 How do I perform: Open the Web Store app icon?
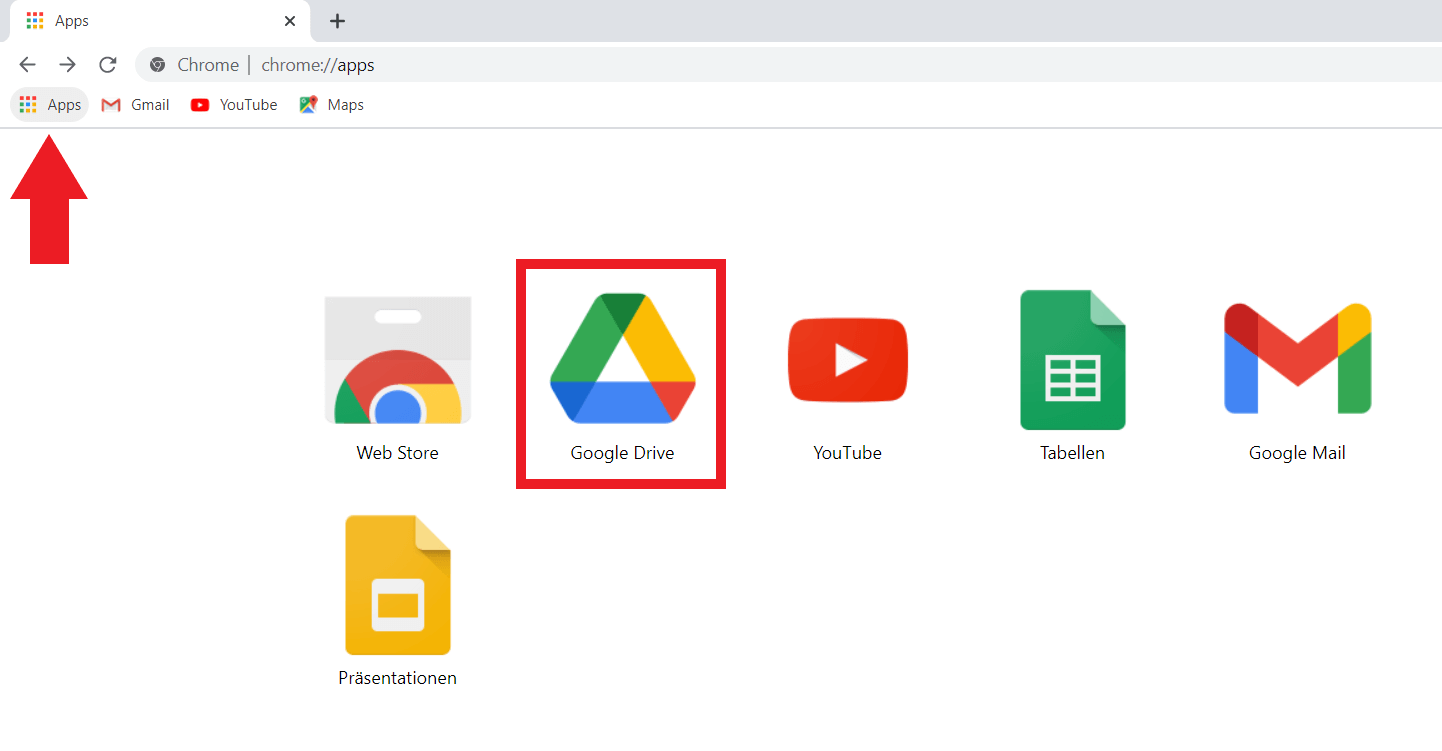pos(398,360)
